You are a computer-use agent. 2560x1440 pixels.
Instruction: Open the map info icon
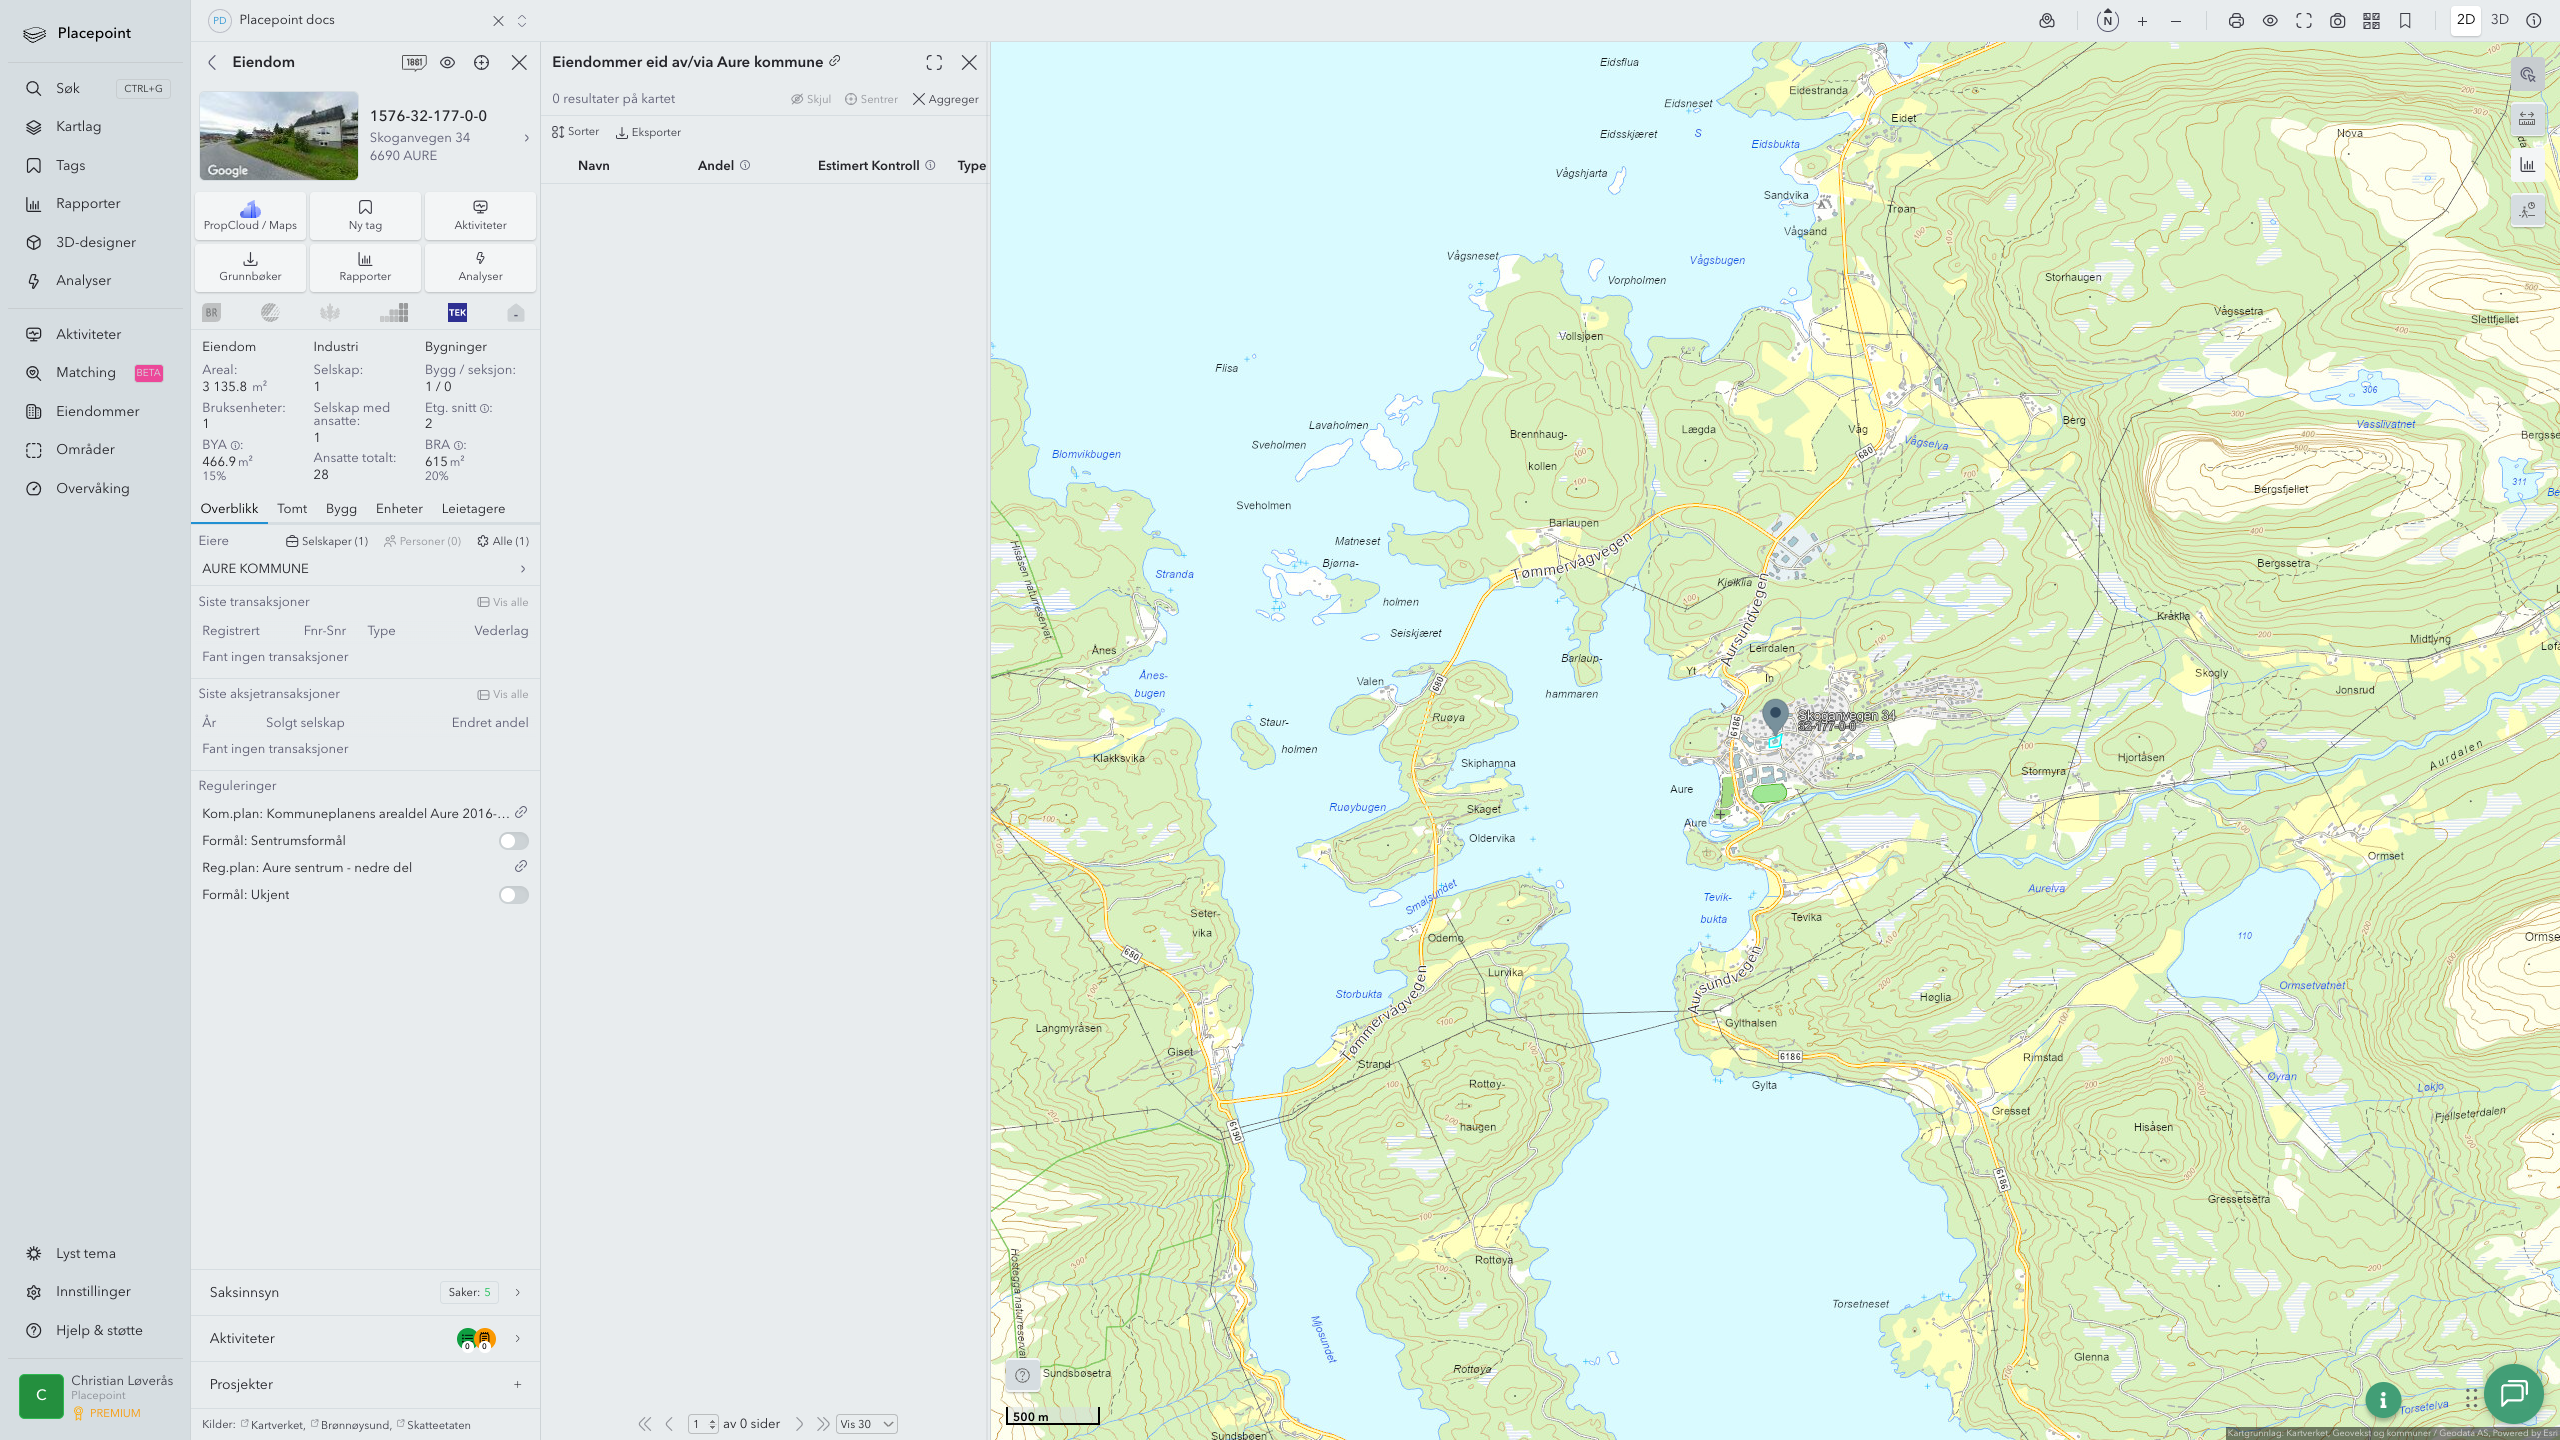coord(2534,20)
